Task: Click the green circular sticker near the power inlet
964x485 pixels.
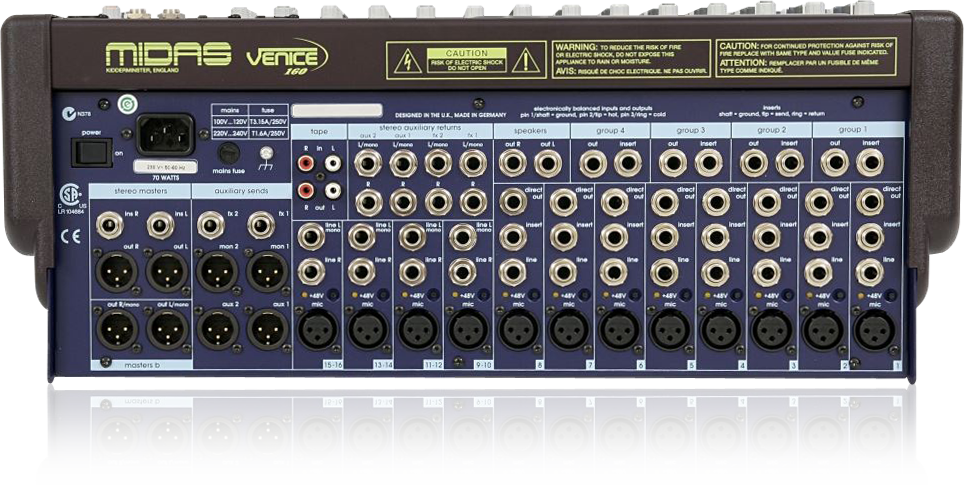Action: point(127,104)
